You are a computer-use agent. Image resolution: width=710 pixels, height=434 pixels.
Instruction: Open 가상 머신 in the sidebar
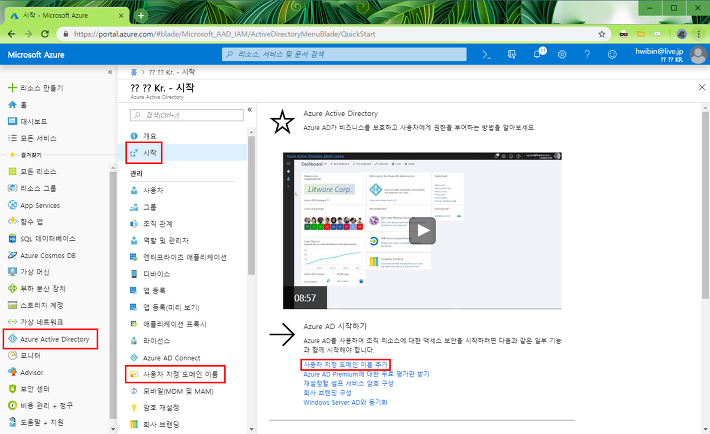coord(29,272)
